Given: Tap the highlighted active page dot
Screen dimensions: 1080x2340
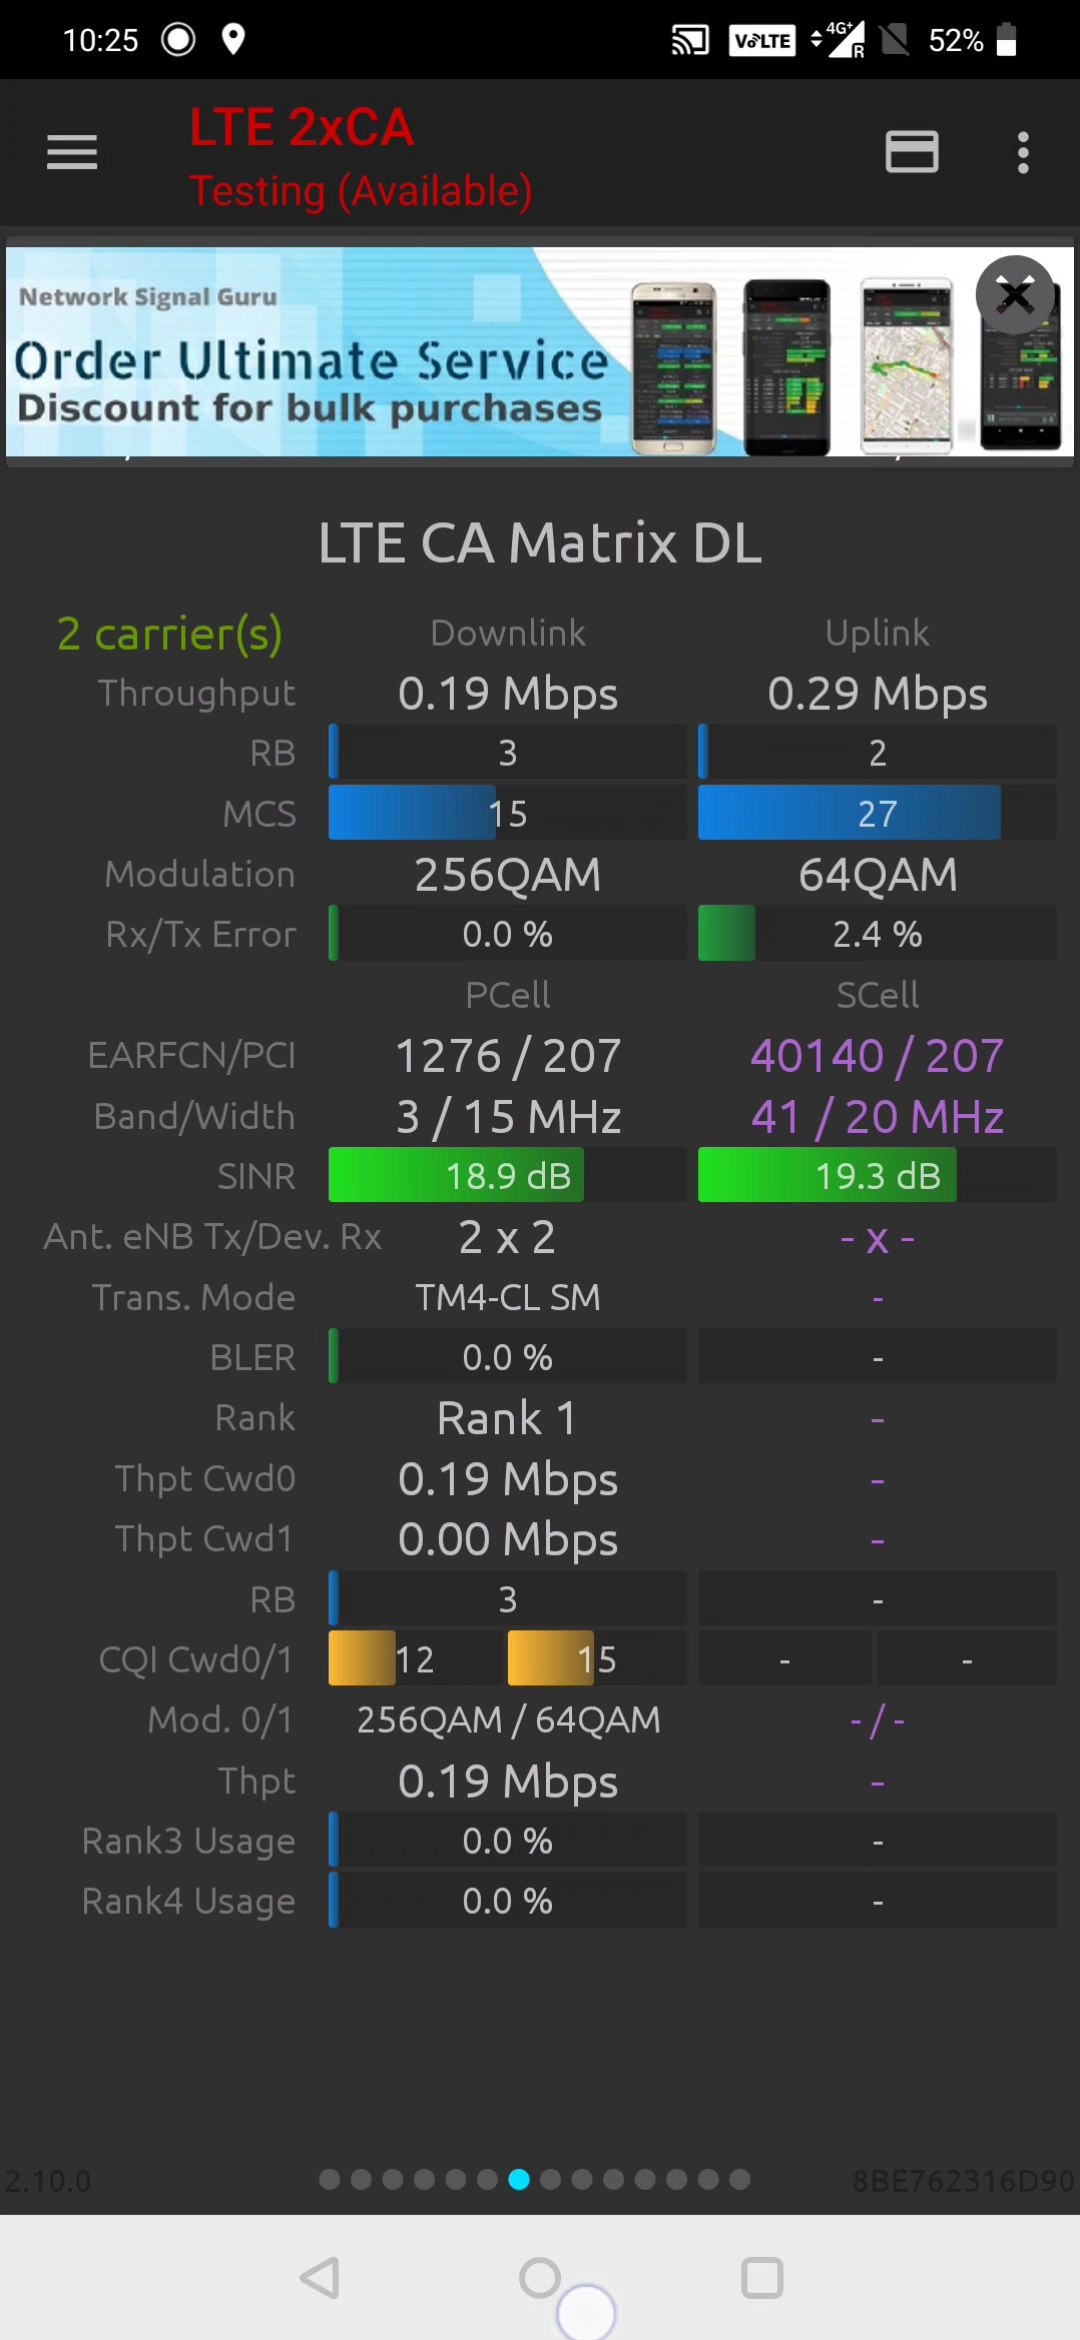Looking at the screenshot, I should click(x=519, y=2179).
